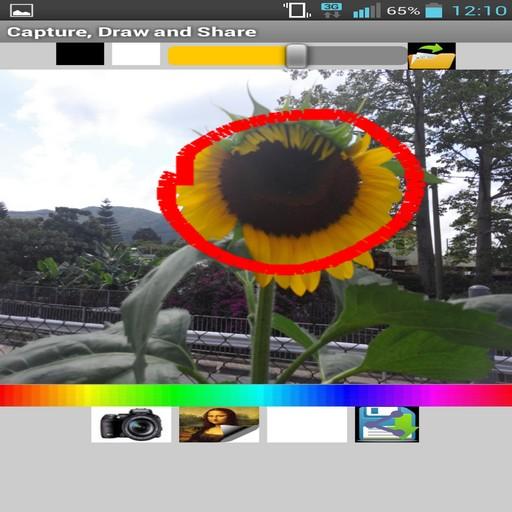Open the Mona Lisa gallery picture icon
The height and width of the screenshot is (512, 512).
(219, 425)
